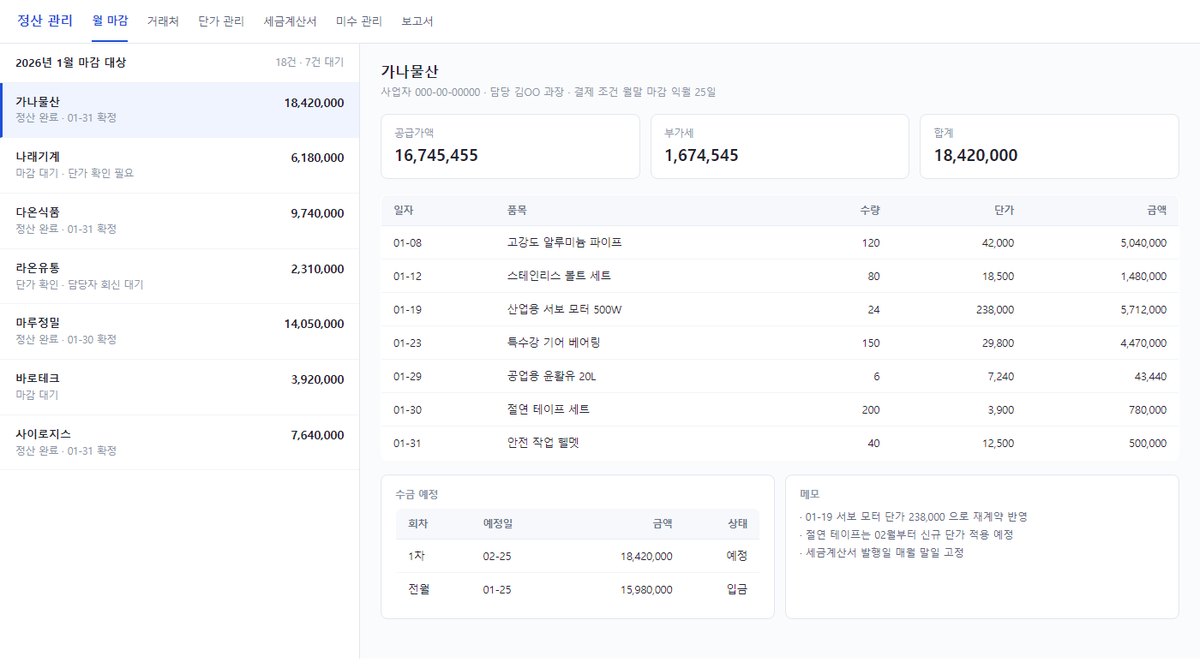Open the 월 마감 tab
The image size is (1200, 668).
click(x=109, y=21)
